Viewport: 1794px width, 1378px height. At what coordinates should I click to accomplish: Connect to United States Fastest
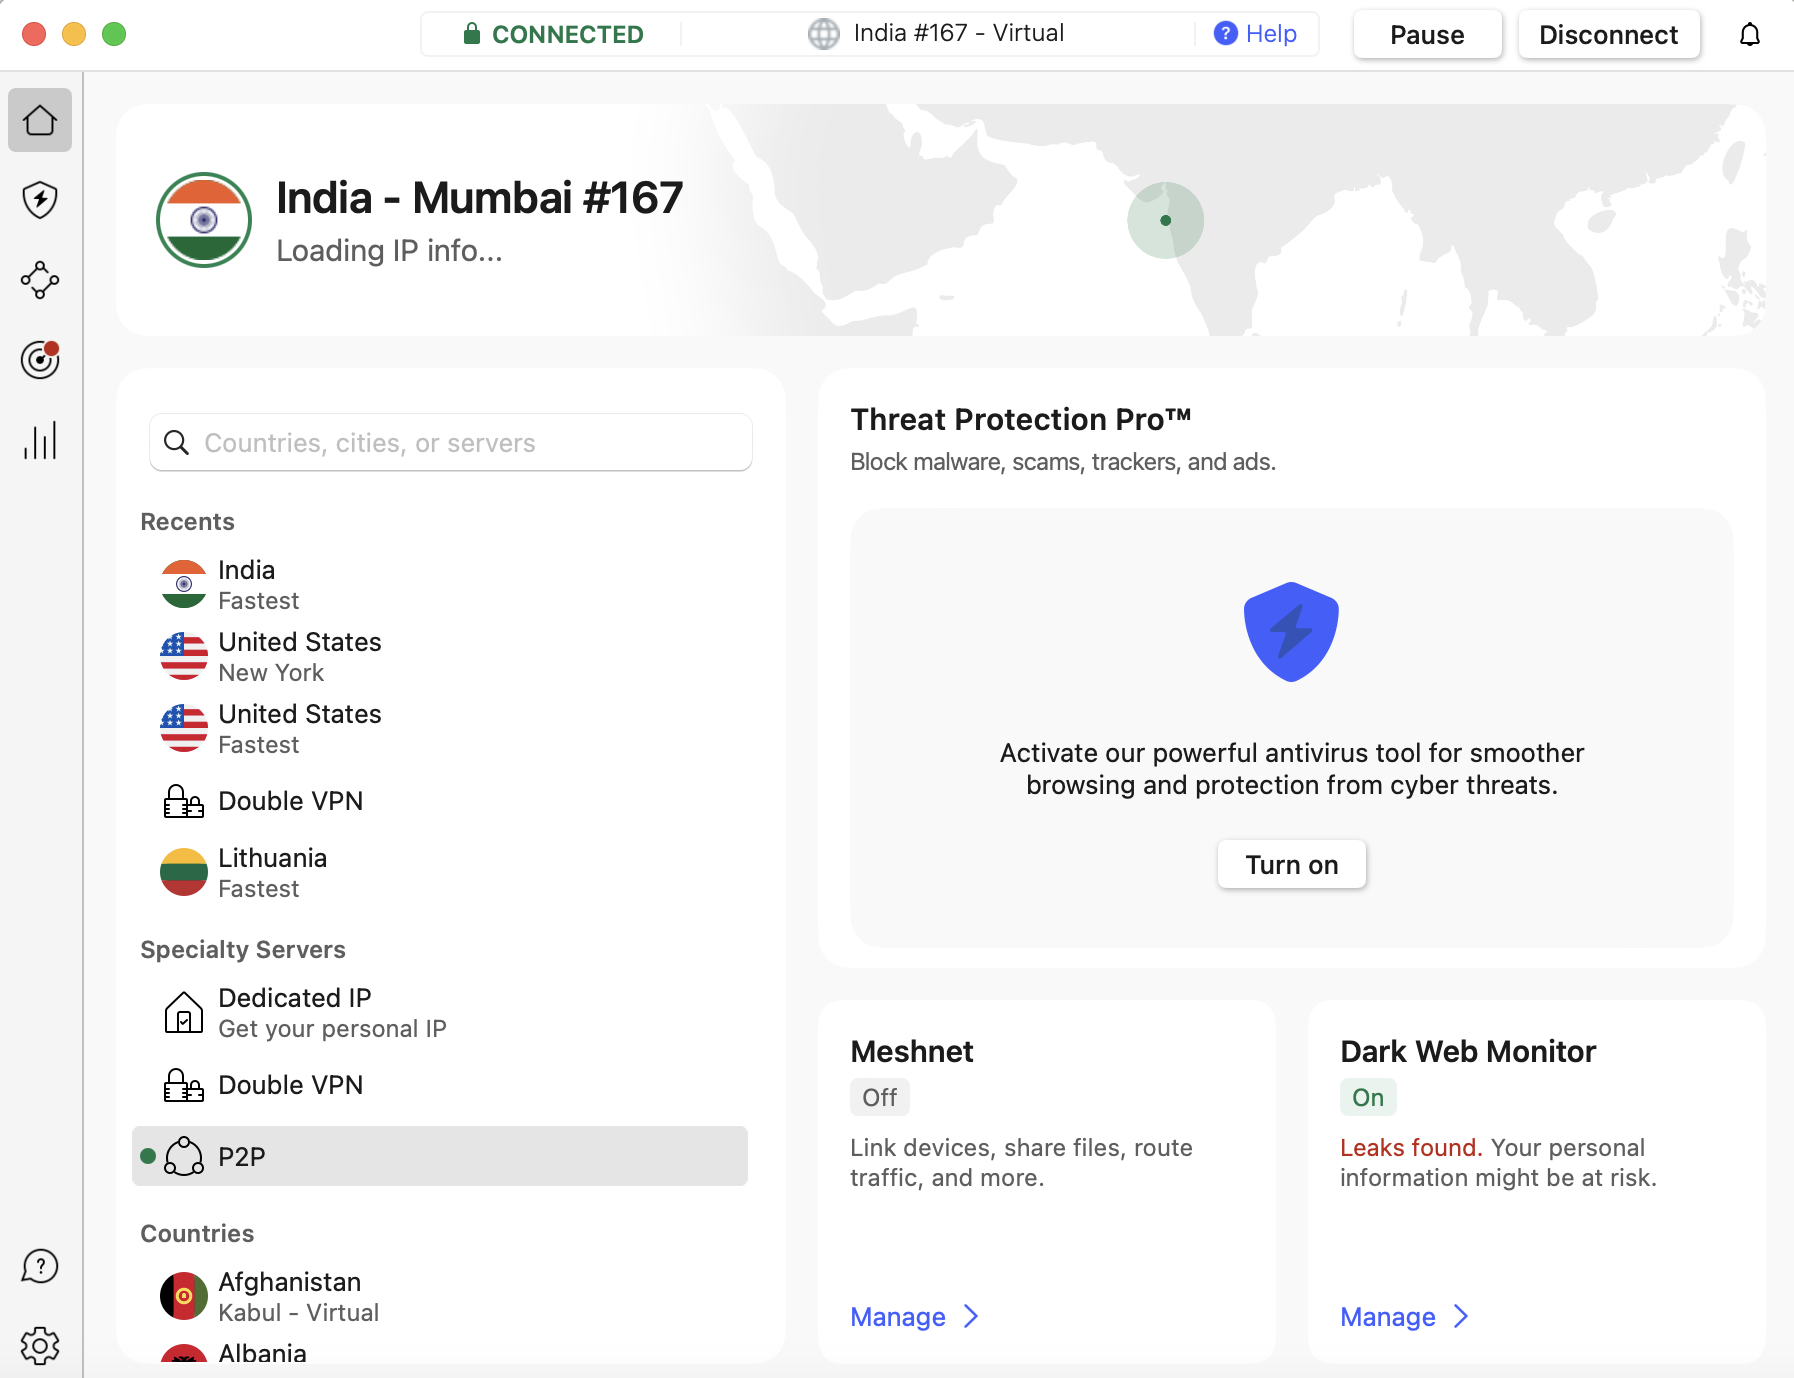[x=440, y=728]
